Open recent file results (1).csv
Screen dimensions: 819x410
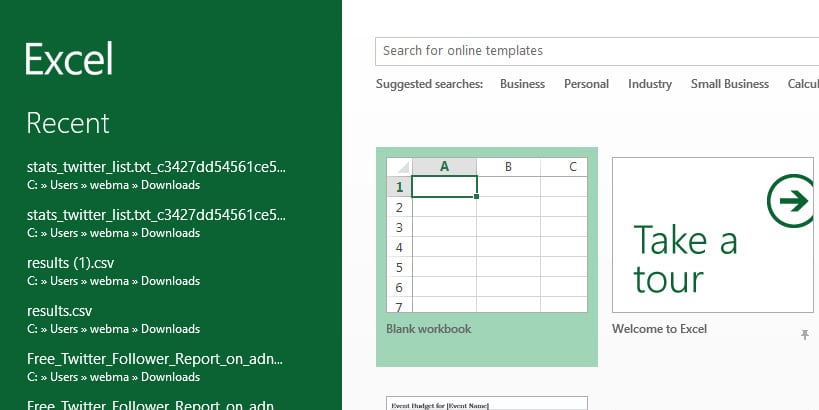(113, 272)
